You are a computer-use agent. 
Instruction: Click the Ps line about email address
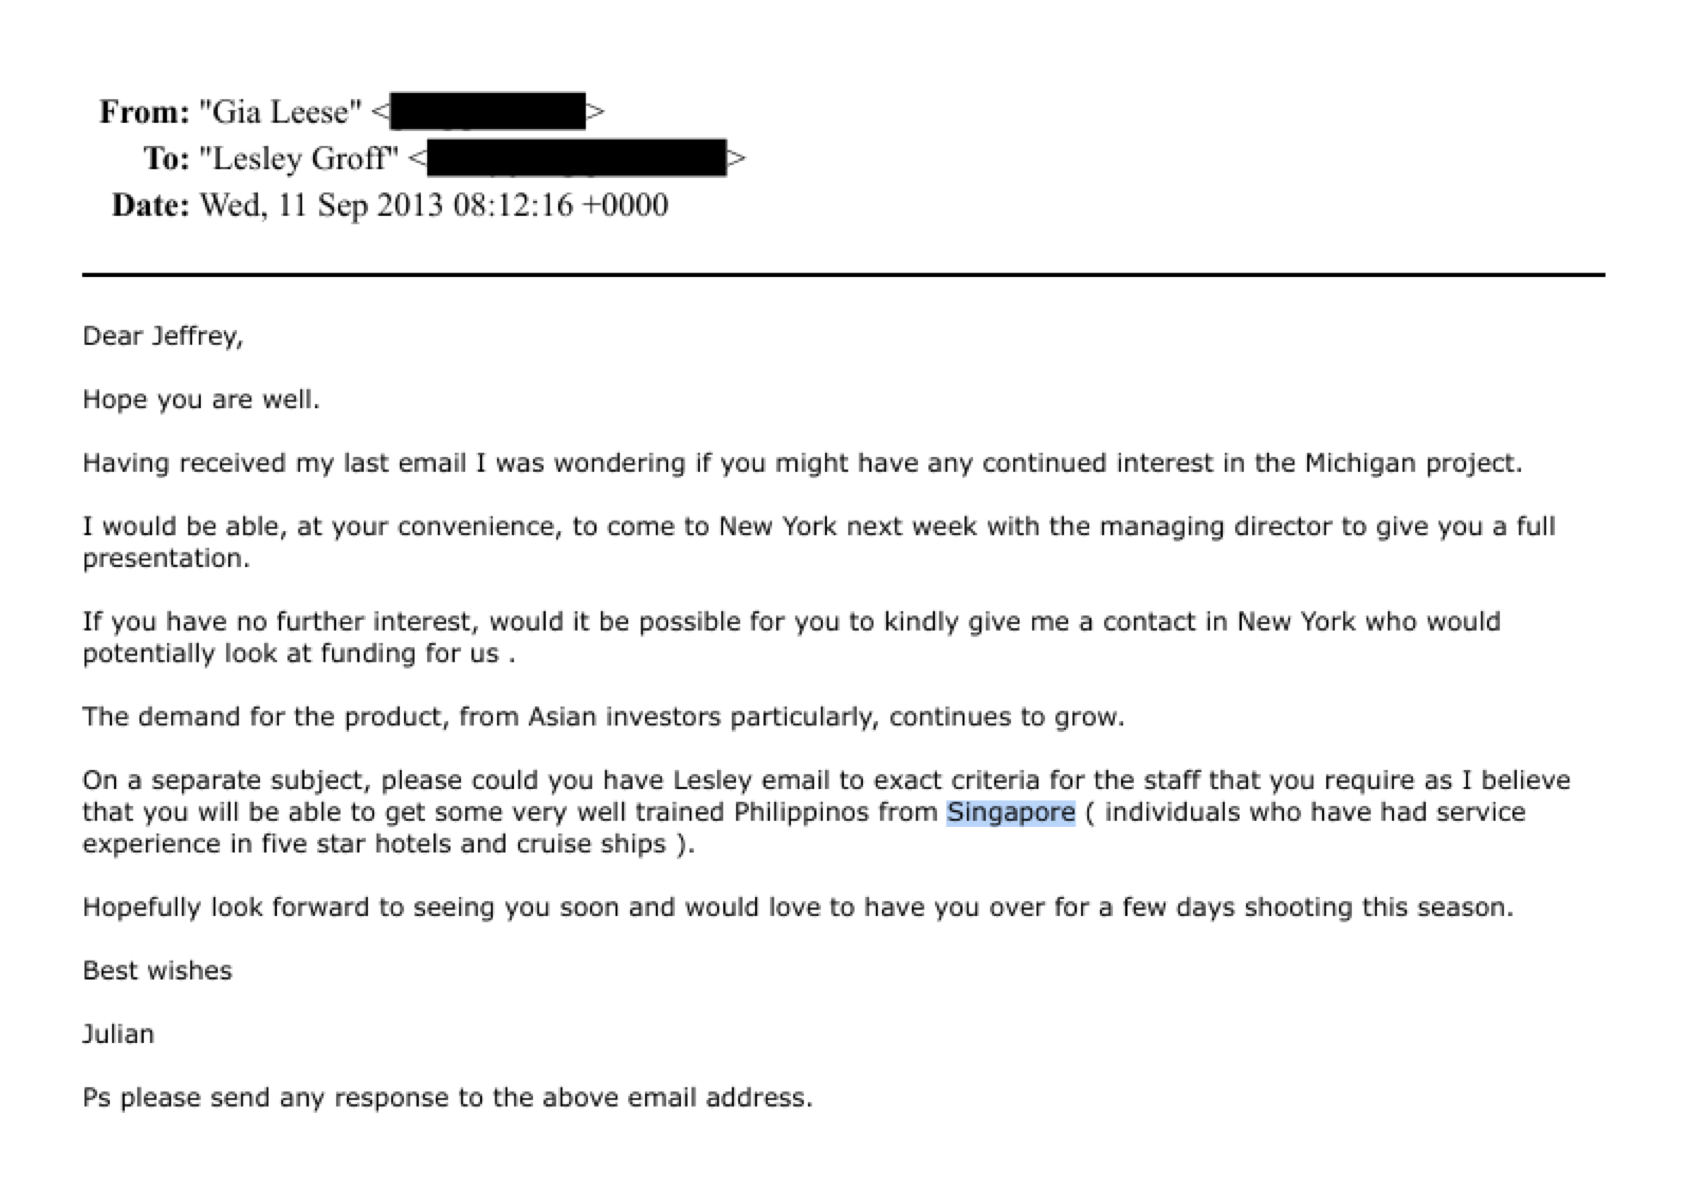point(447,1098)
